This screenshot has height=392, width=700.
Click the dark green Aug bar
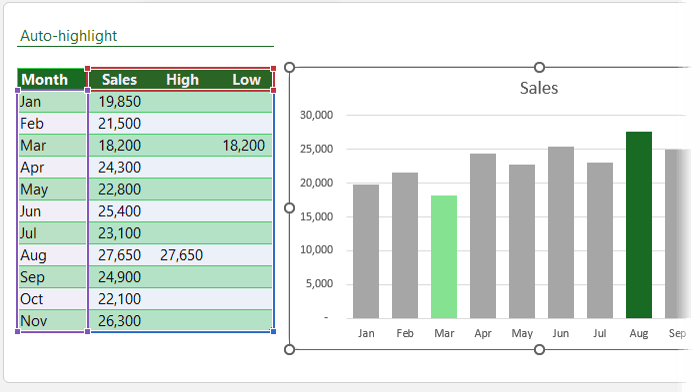(639, 225)
